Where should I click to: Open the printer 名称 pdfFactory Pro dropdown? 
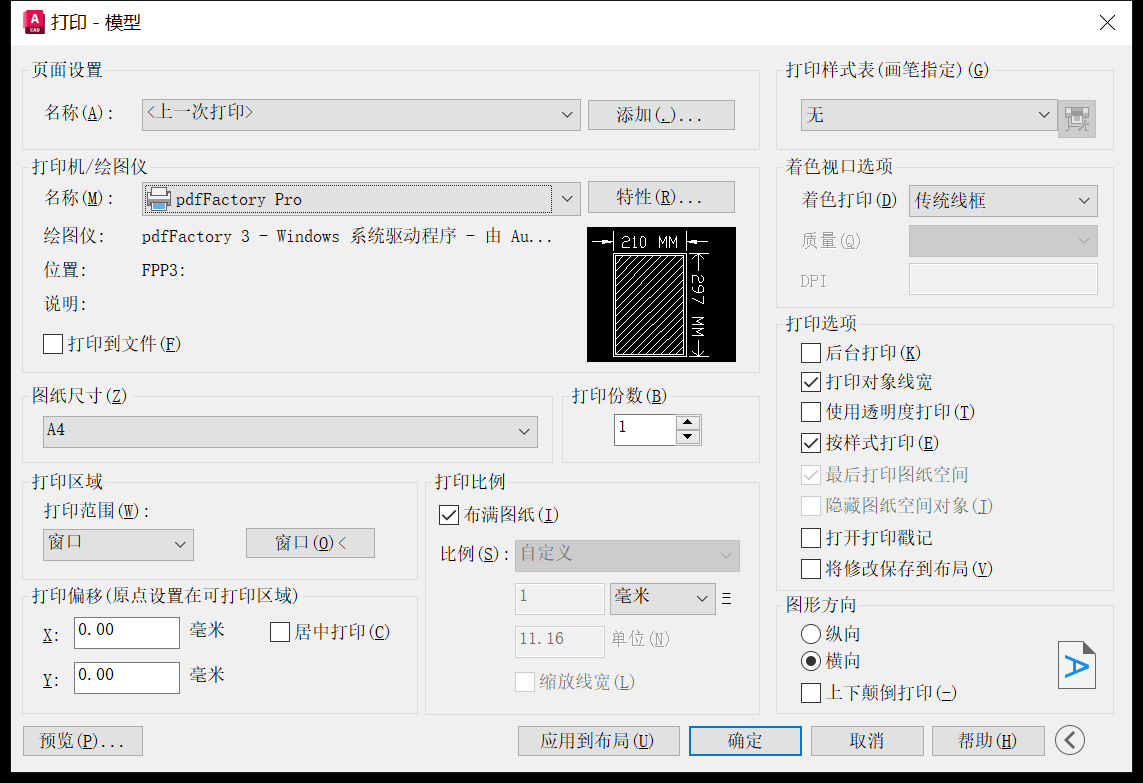[x=361, y=199]
